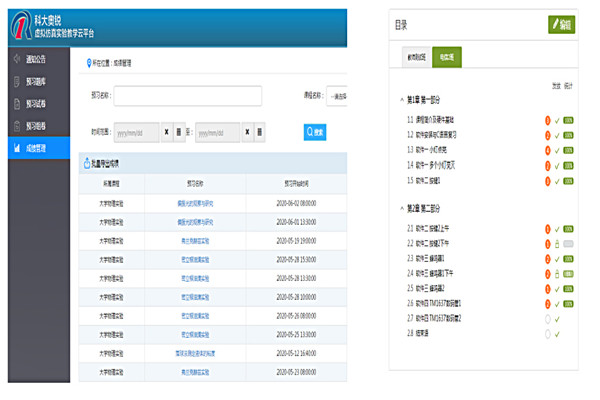Image resolution: width=600 pixels, height=400 pixels.
Task: Click the green 100% badge on row 2.5
Action: (x=568, y=289)
